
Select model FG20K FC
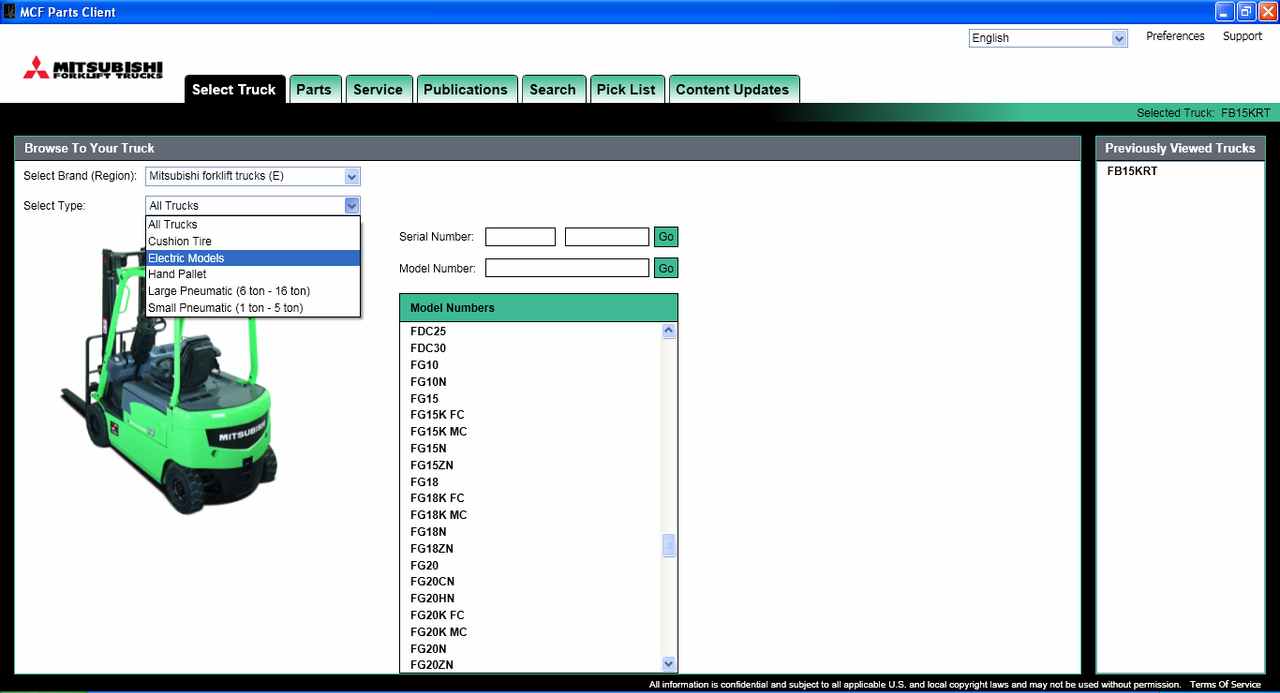(437, 615)
